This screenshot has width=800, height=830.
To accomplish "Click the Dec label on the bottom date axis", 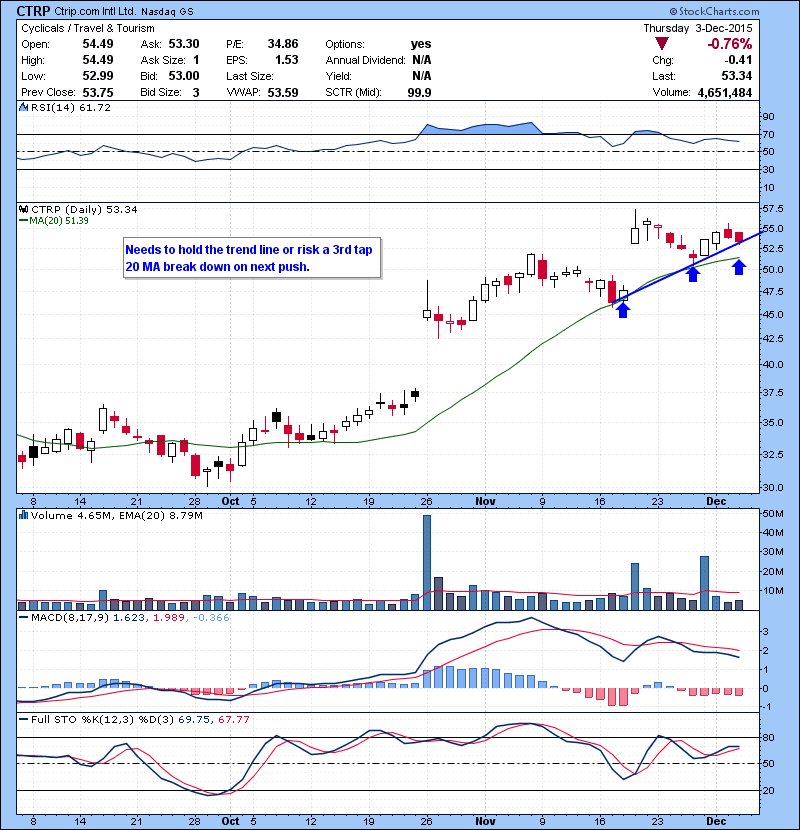I will coord(716,821).
